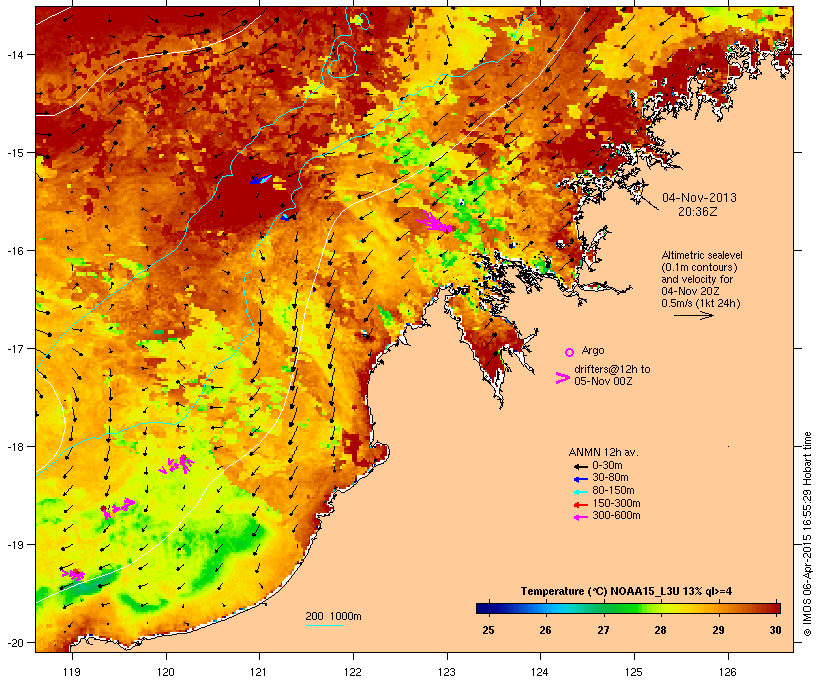Click the 0.5m/s velocity scale arrow
820x680 pixels.
[694, 315]
